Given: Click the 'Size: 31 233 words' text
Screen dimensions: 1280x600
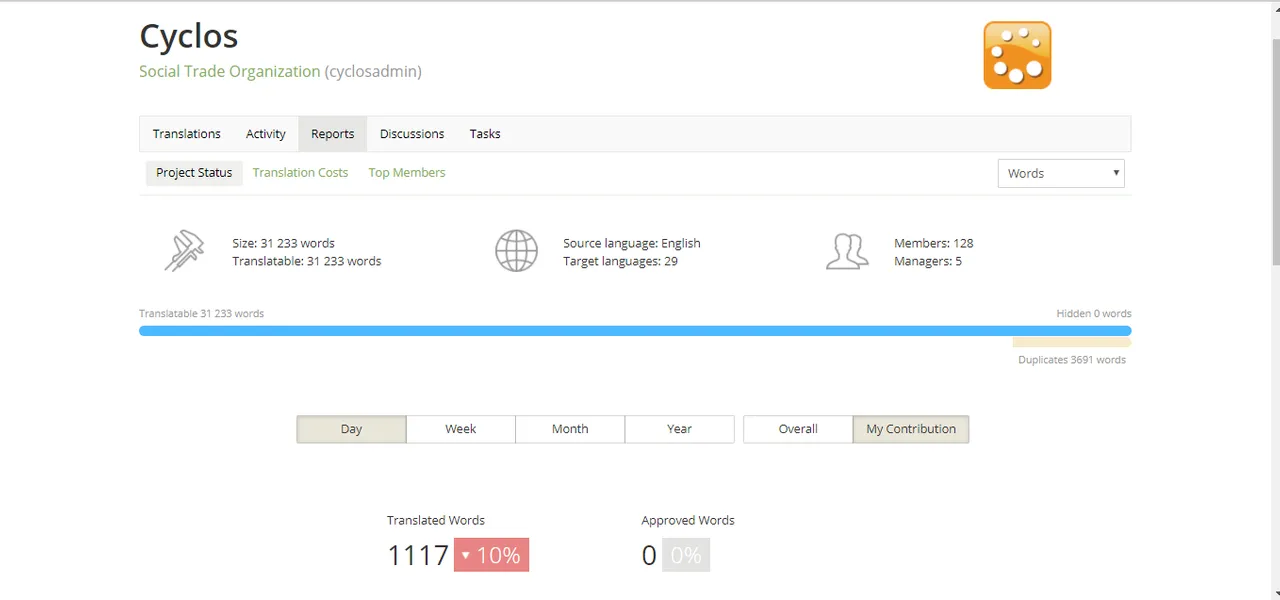Looking at the screenshot, I should pos(283,243).
